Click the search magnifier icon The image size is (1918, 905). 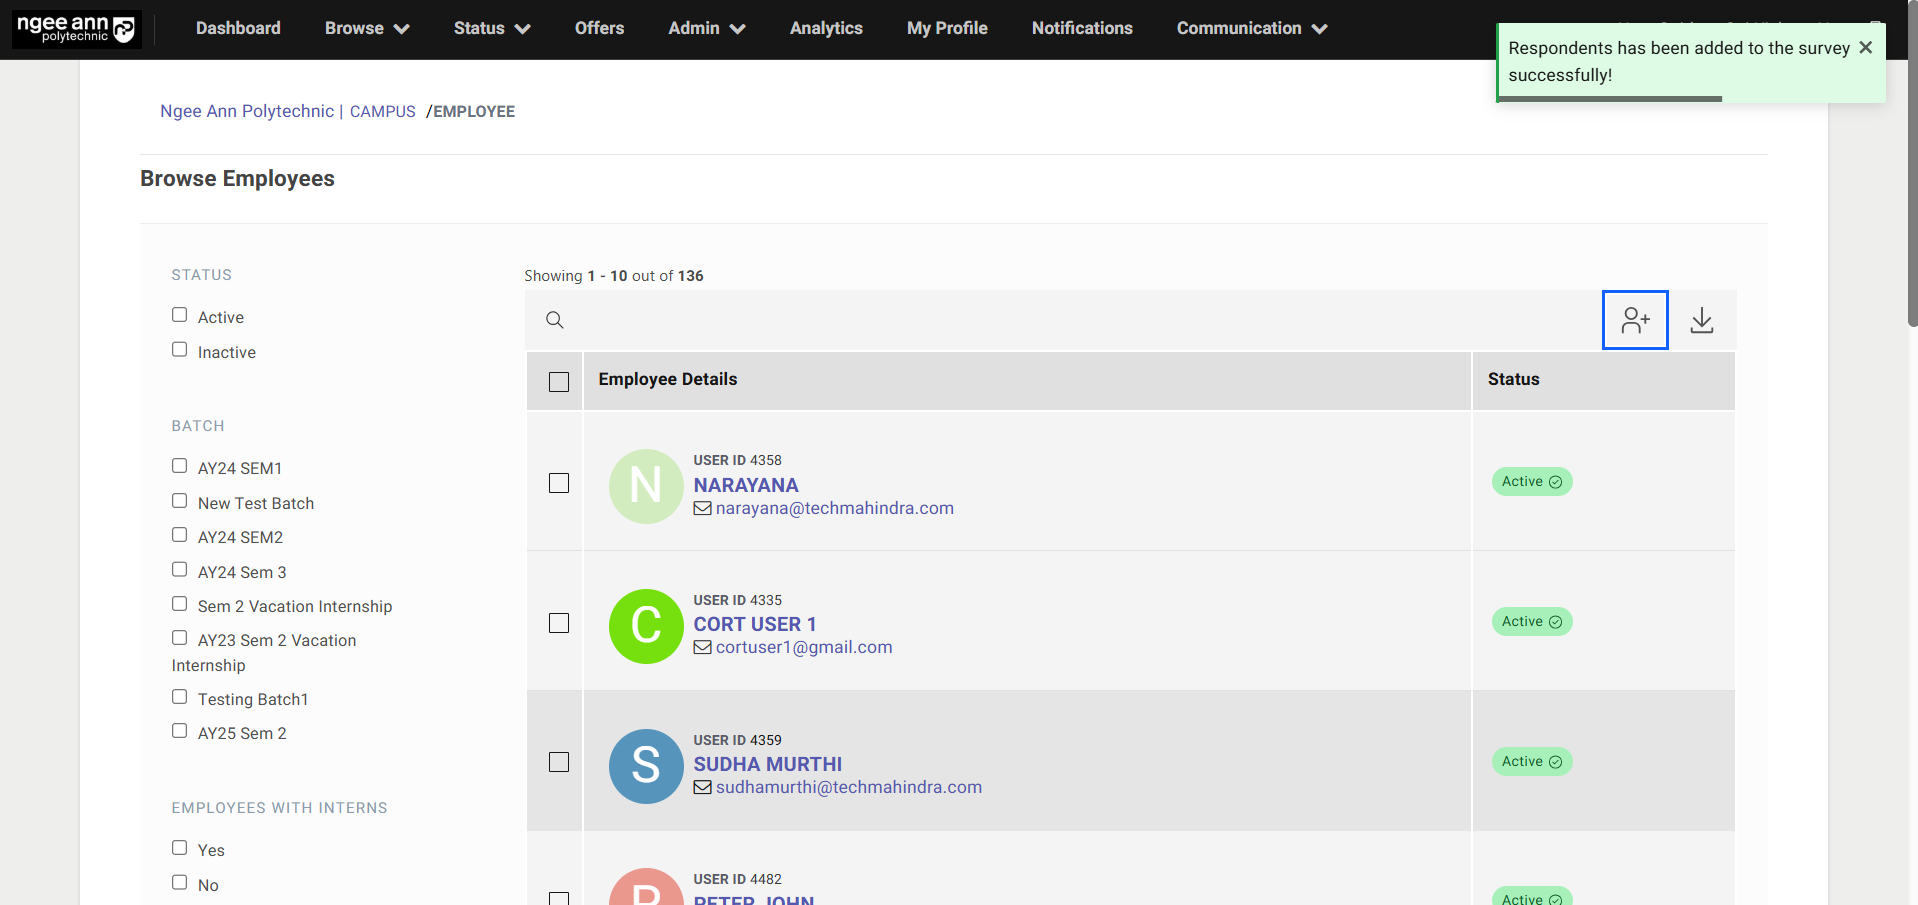[555, 320]
